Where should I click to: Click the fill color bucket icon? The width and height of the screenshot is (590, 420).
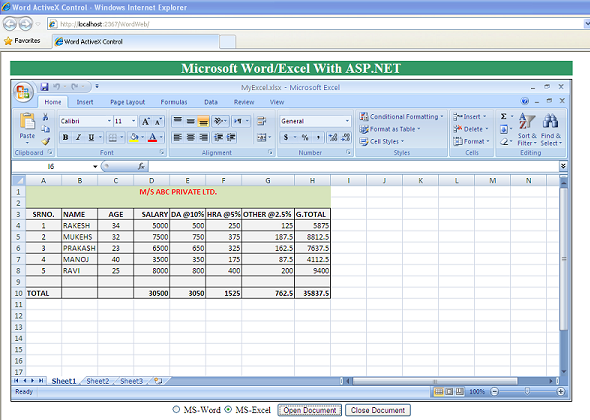[x=134, y=137]
